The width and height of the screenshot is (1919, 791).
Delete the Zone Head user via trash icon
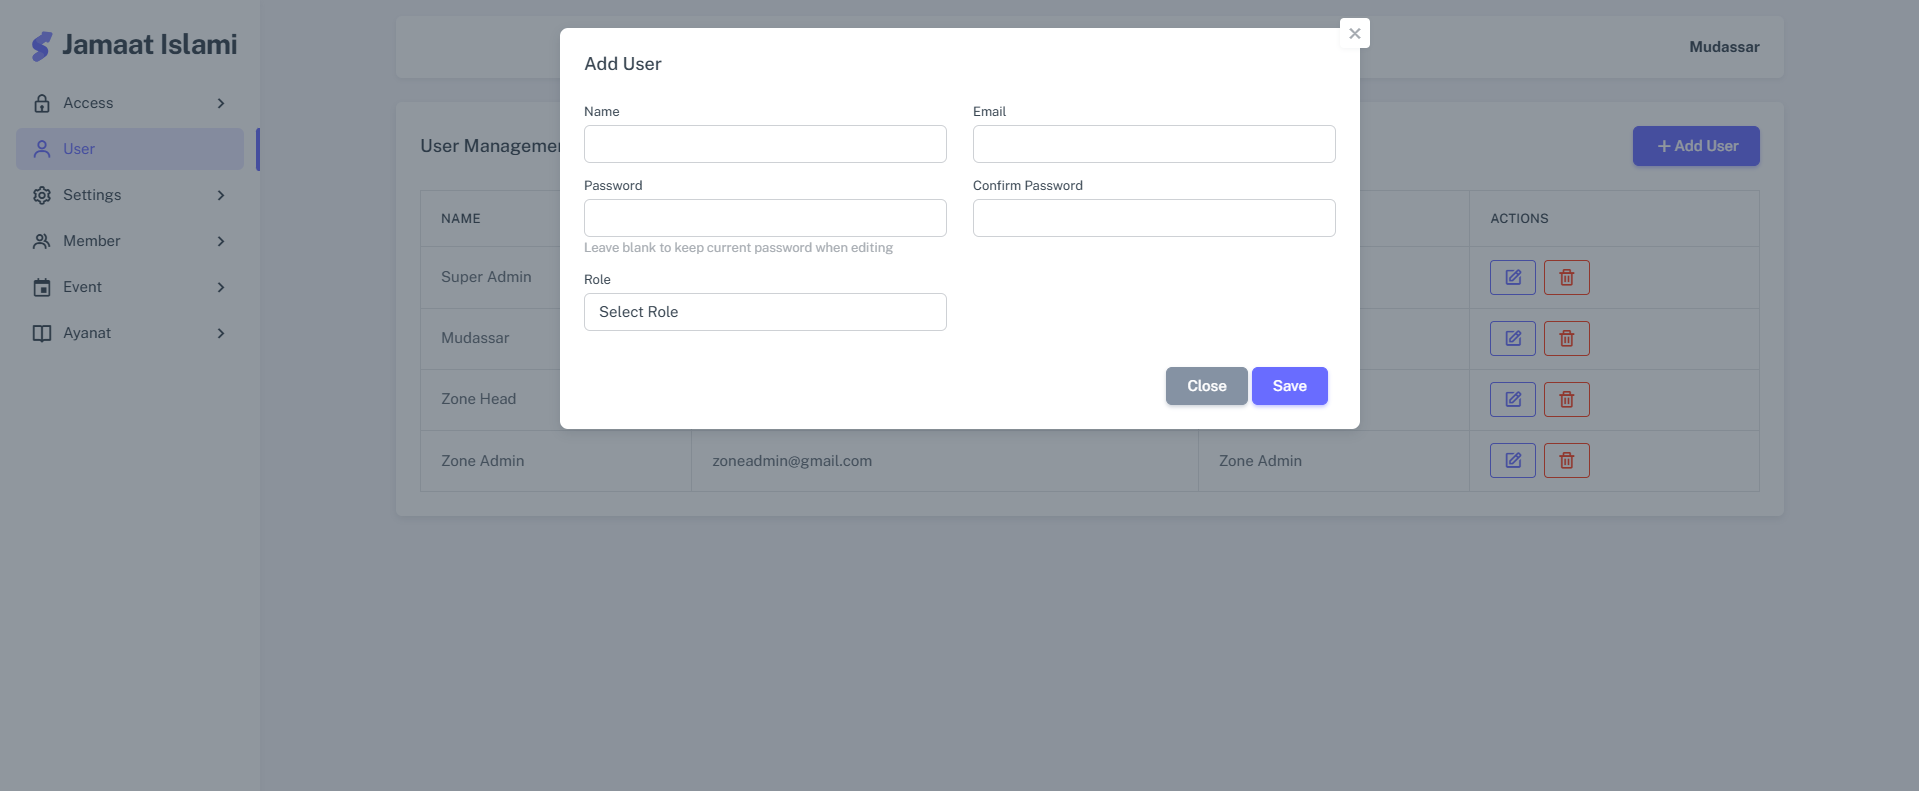pyautogui.click(x=1566, y=399)
